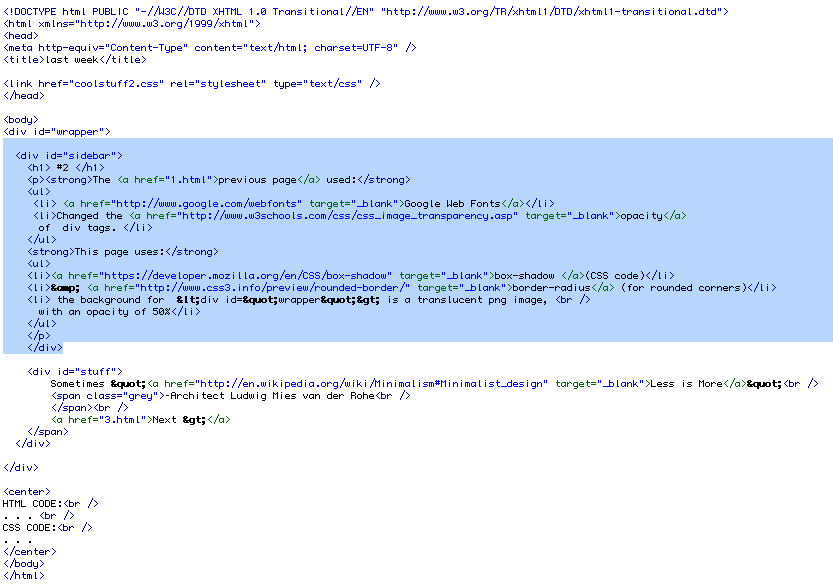This screenshot has height=584, width=833.
Task: Click the title 'last week' line
Action: (x=75, y=60)
